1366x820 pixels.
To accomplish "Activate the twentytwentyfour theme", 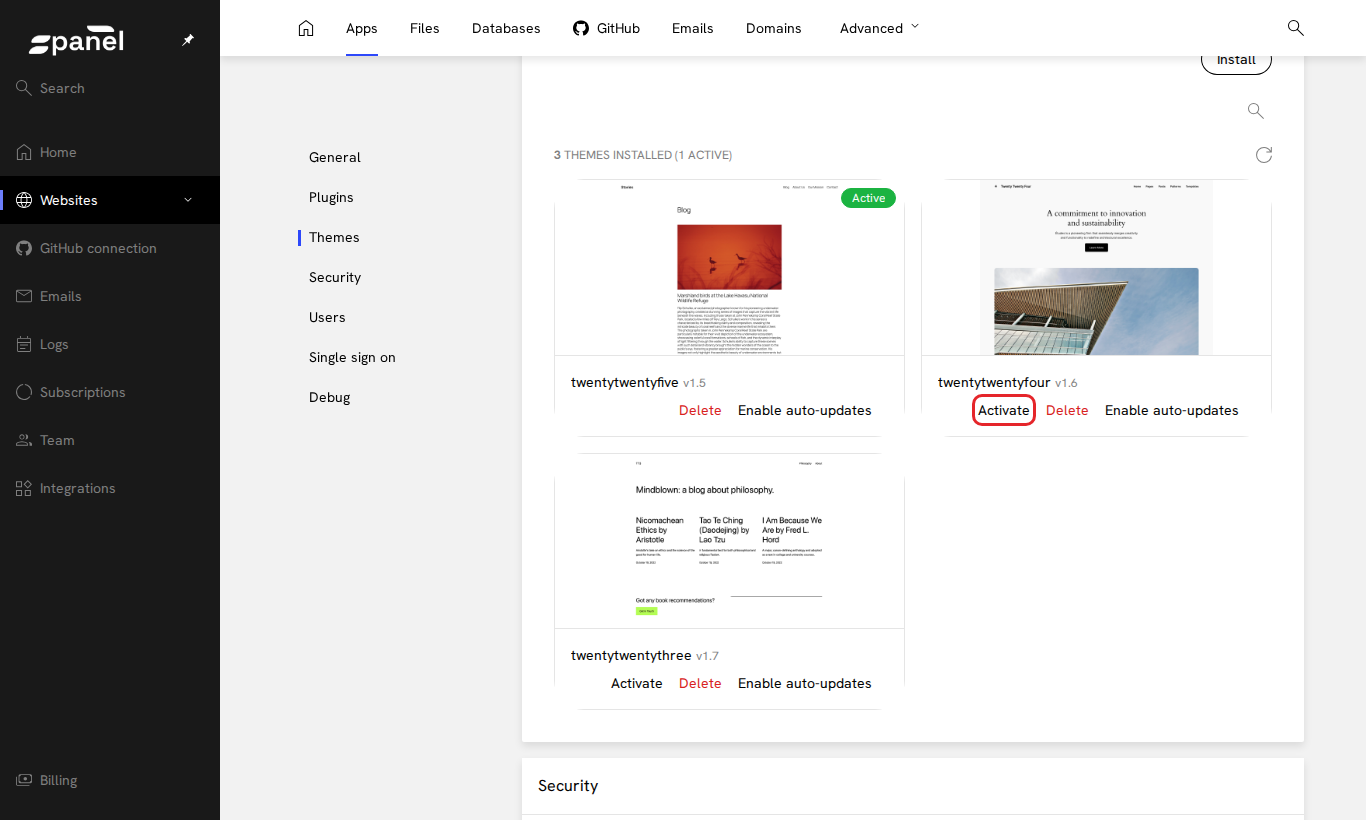I will coord(1004,410).
